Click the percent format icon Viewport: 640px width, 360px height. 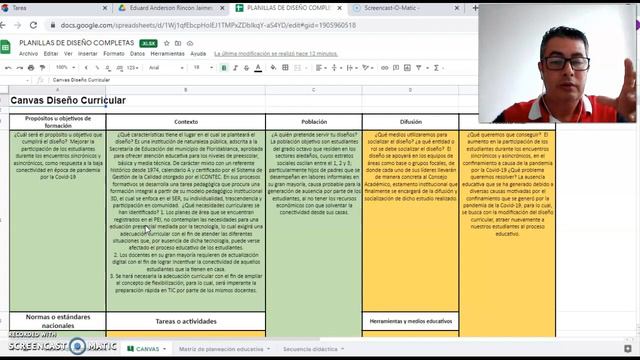pyautogui.click(x=97, y=68)
